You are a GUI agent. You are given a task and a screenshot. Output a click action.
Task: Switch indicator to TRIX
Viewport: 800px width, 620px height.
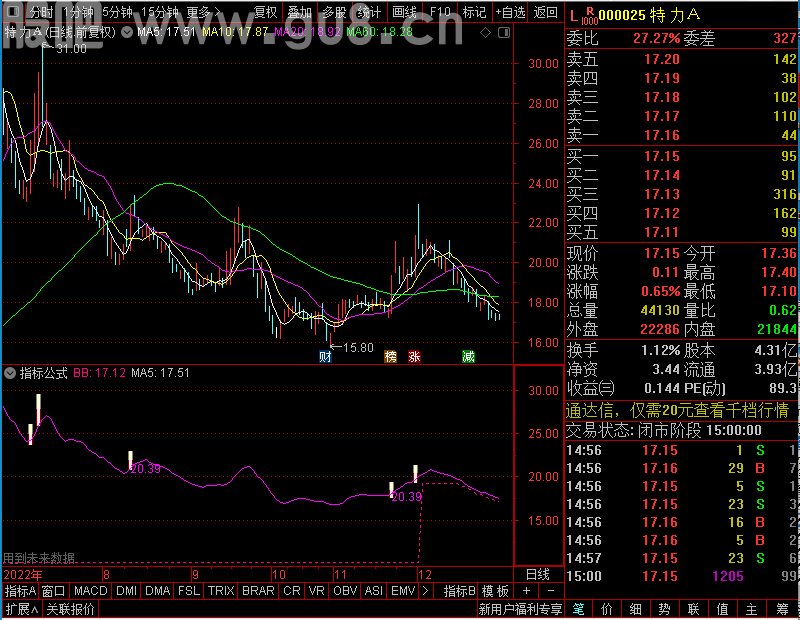221,591
